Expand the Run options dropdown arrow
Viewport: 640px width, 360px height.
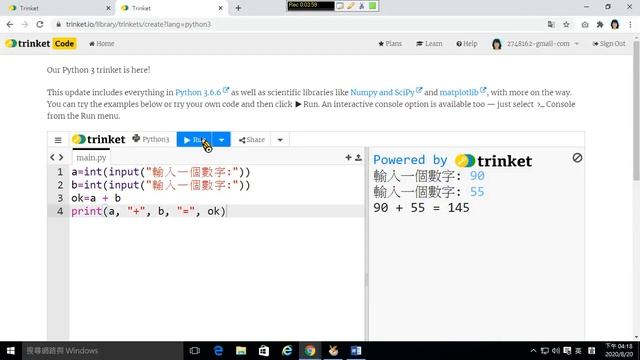click(221, 140)
